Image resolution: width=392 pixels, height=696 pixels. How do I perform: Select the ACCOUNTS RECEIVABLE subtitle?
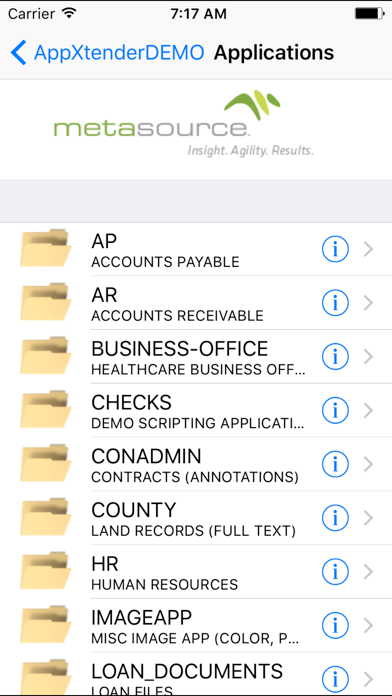[177, 316]
